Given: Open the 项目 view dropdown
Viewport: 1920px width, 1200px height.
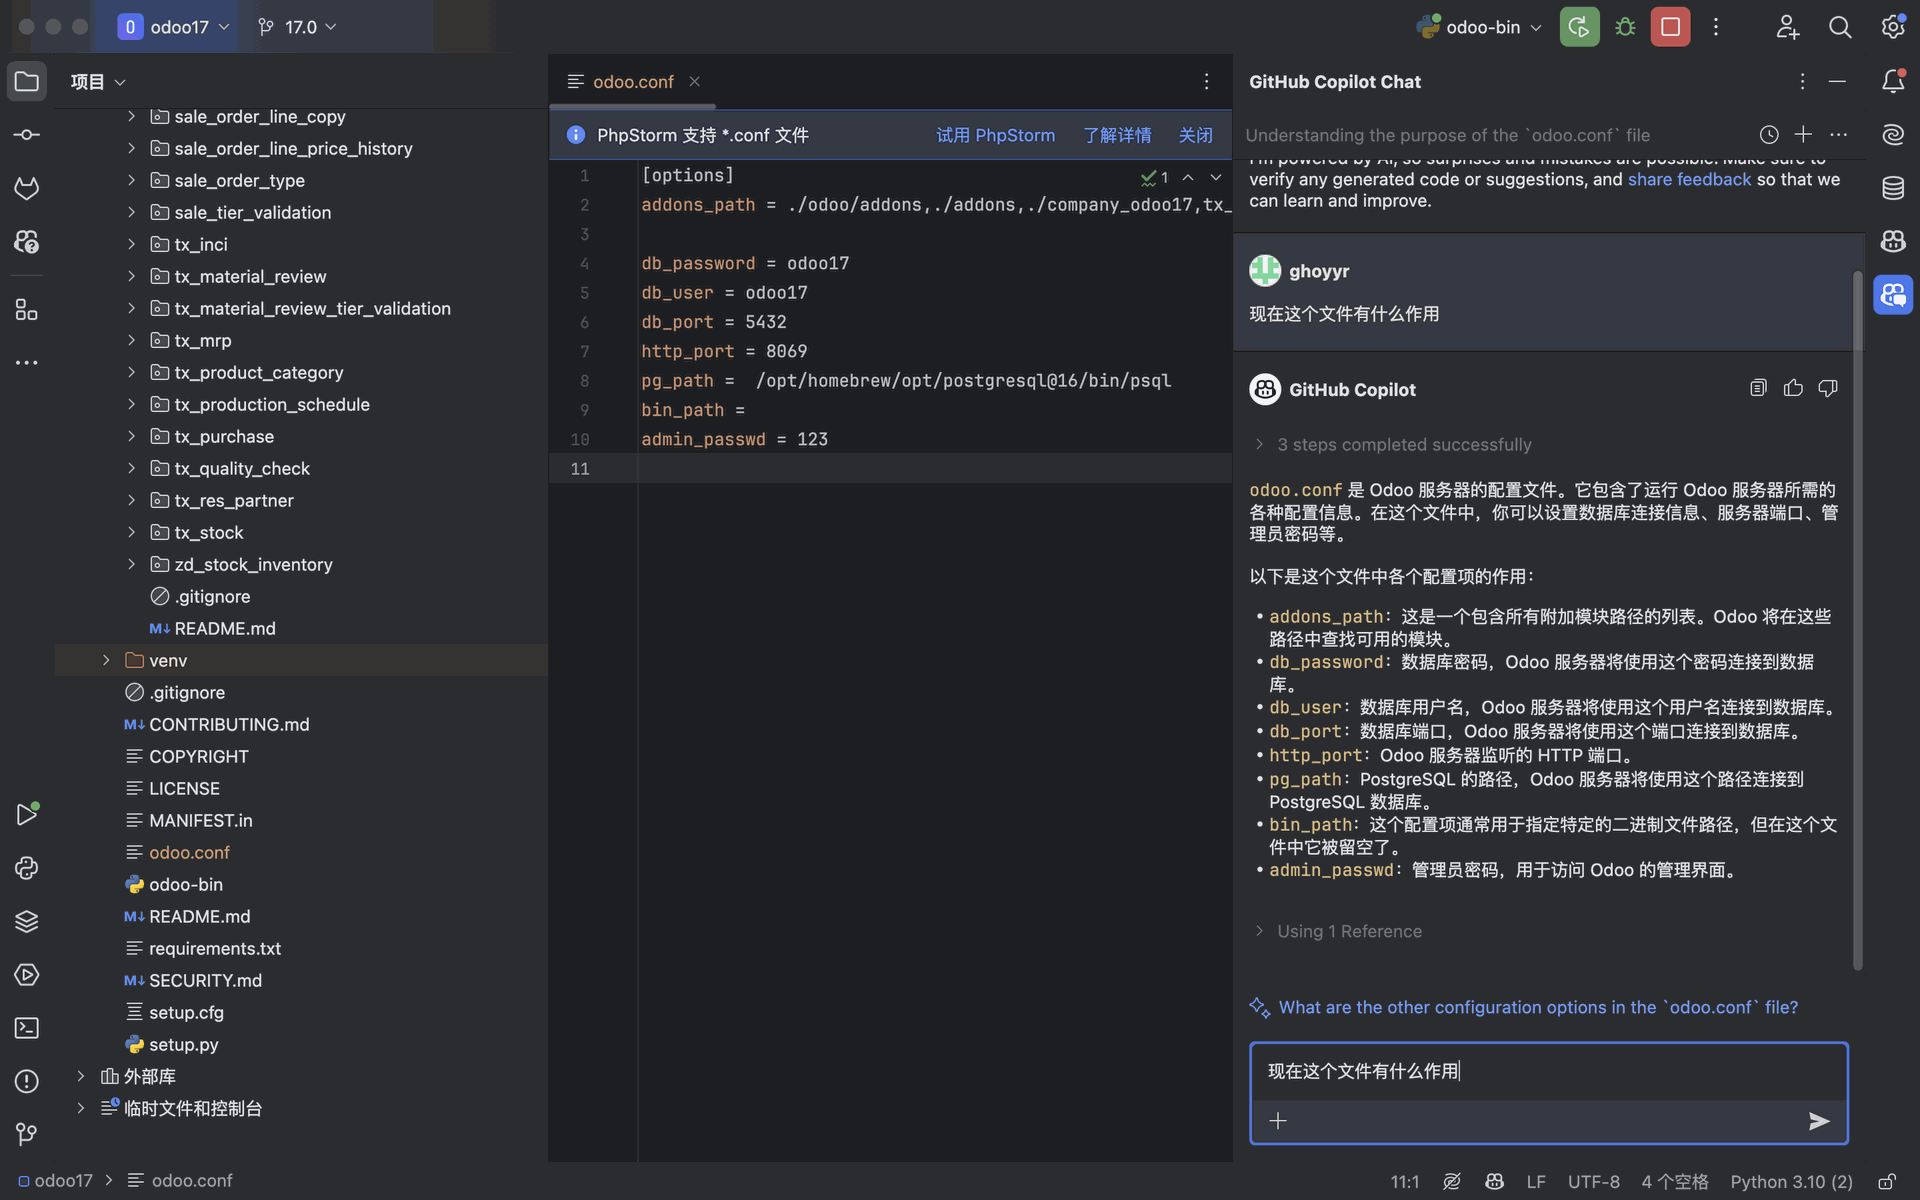Looking at the screenshot, I should click(x=98, y=82).
